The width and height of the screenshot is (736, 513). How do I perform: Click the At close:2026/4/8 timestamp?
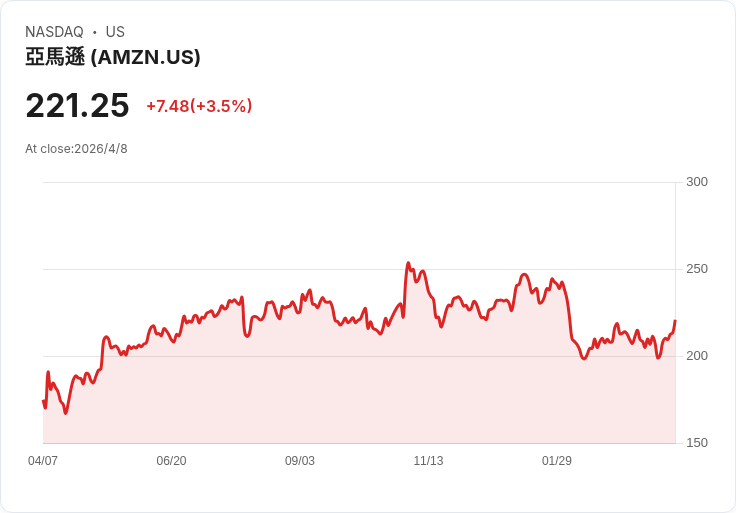pos(76,149)
